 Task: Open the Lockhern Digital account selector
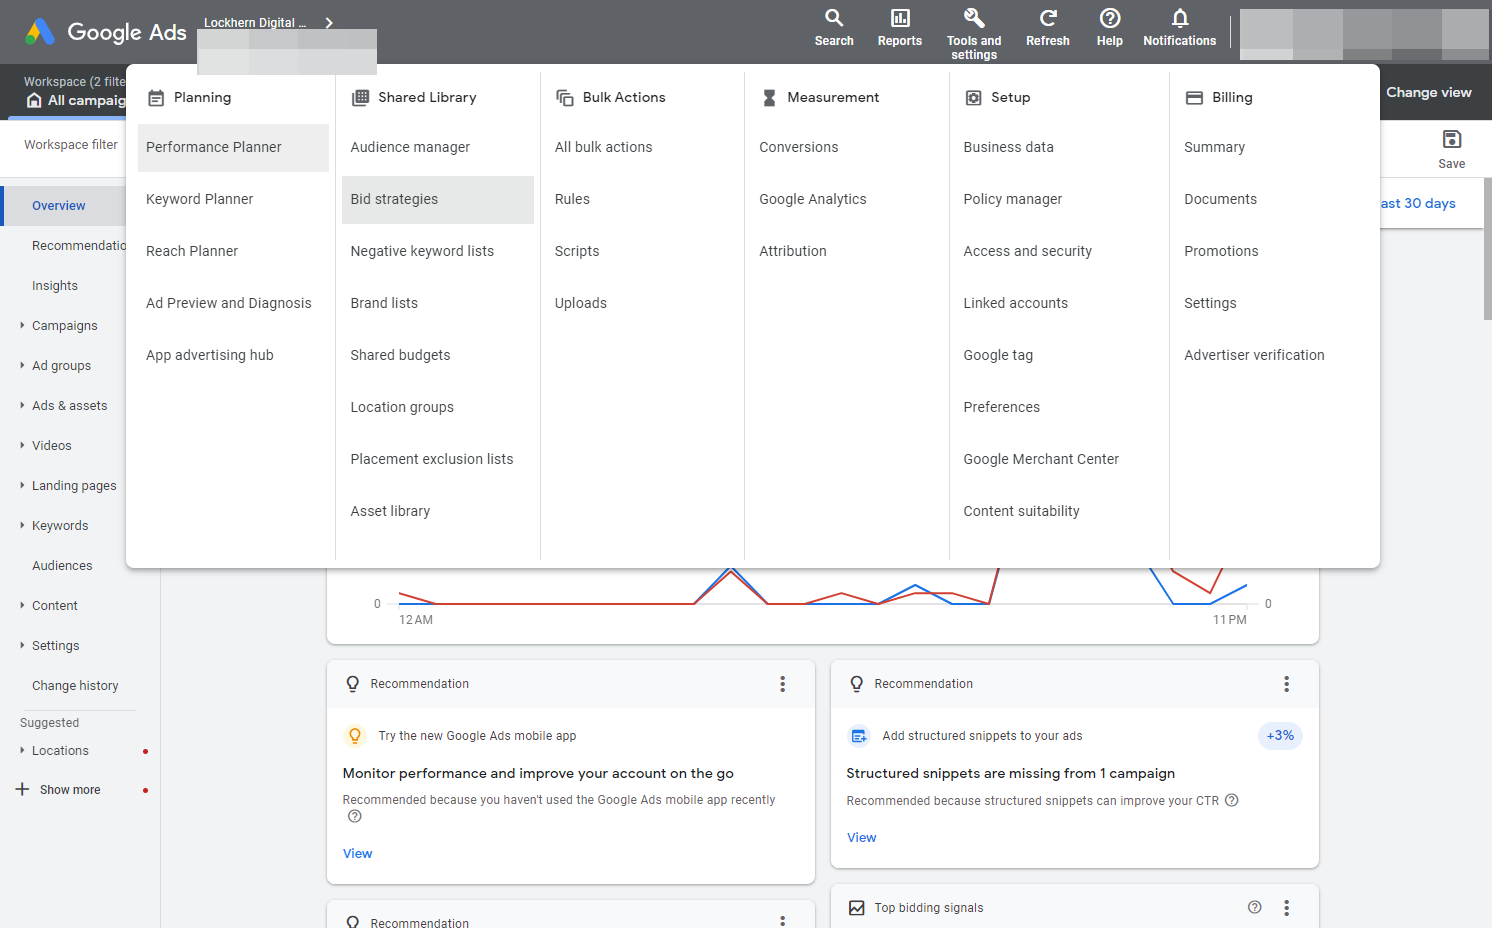coord(269,23)
